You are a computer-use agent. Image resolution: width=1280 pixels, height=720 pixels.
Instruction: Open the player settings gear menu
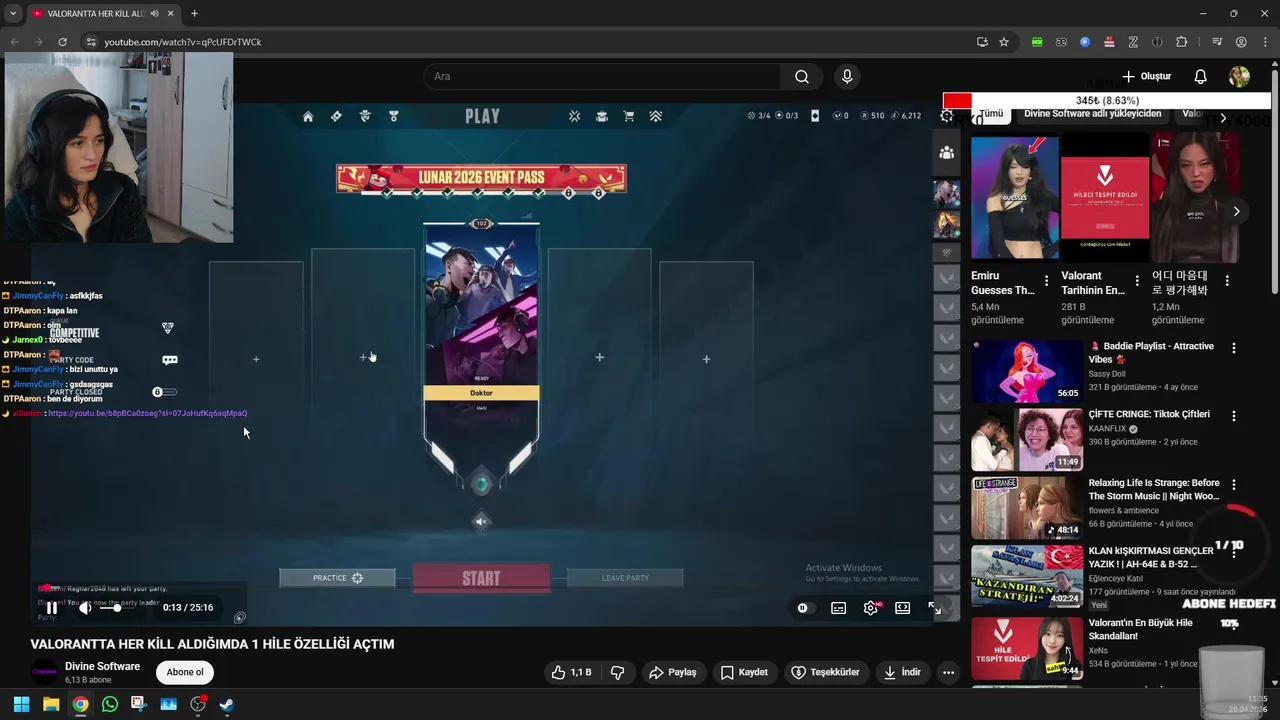(x=871, y=608)
